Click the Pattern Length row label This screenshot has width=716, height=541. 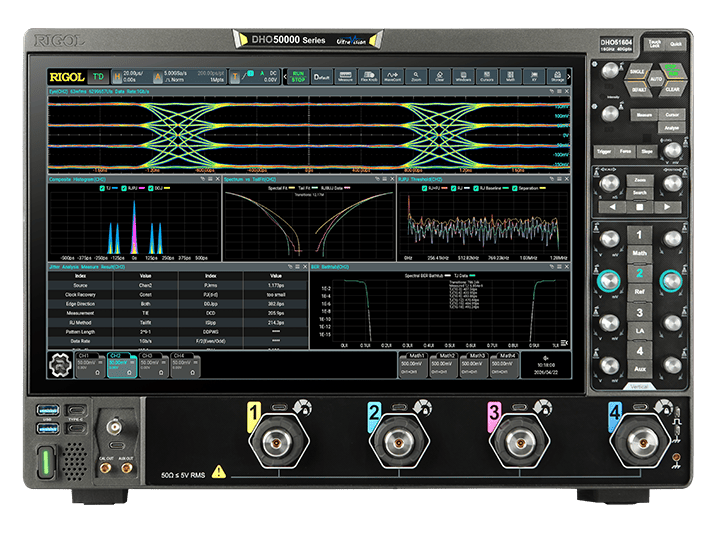coord(80,331)
